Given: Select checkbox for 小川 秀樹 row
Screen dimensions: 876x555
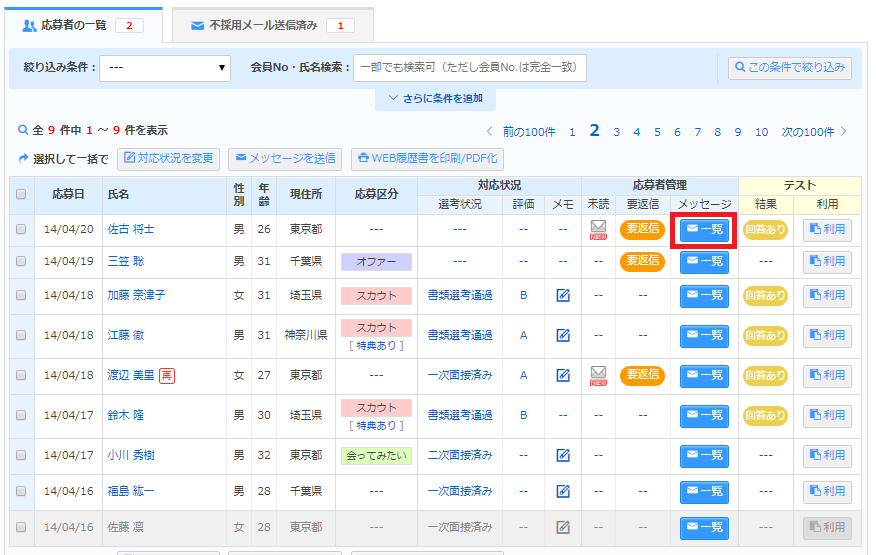Looking at the screenshot, I should 21,455.
